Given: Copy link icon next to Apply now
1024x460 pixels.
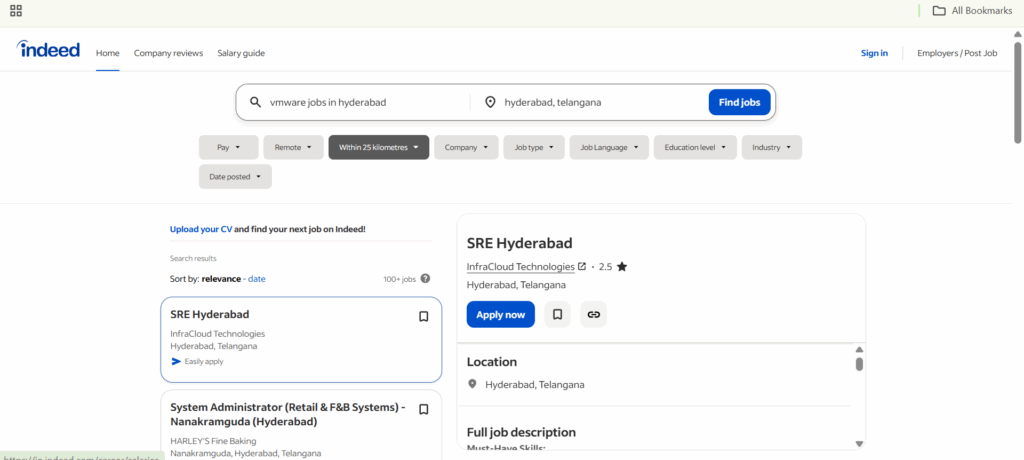Looking at the screenshot, I should (593, 315).
